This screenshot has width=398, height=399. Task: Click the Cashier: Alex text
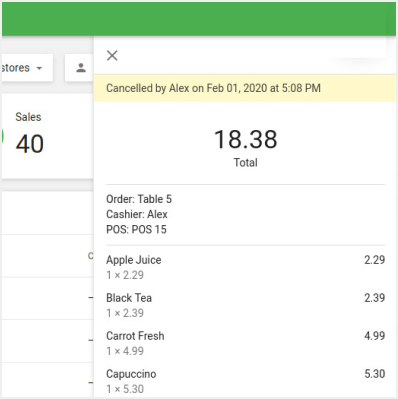pos(137,214)
